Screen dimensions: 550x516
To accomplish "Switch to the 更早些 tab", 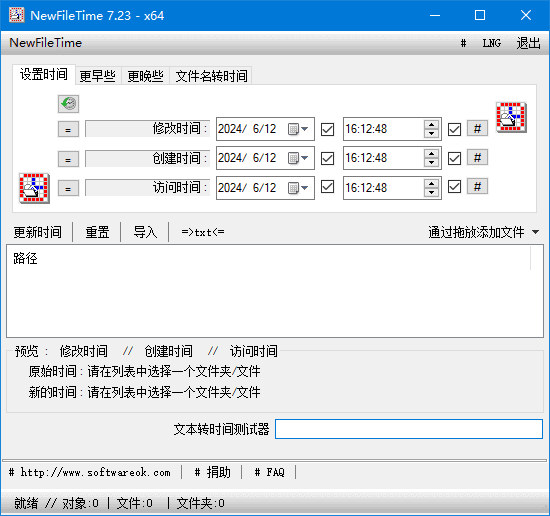I will click(98, 76).
